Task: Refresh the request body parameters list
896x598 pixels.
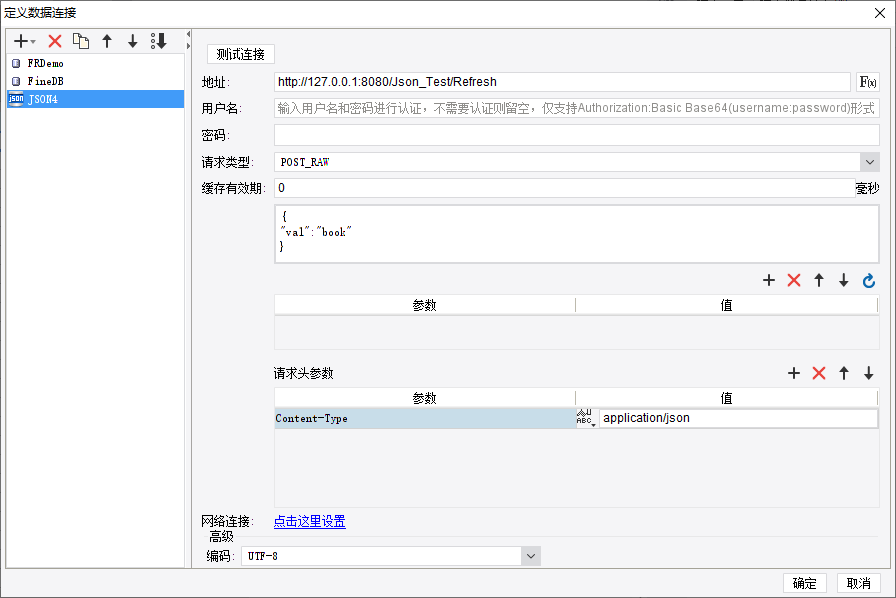Action: pos(869,280)
